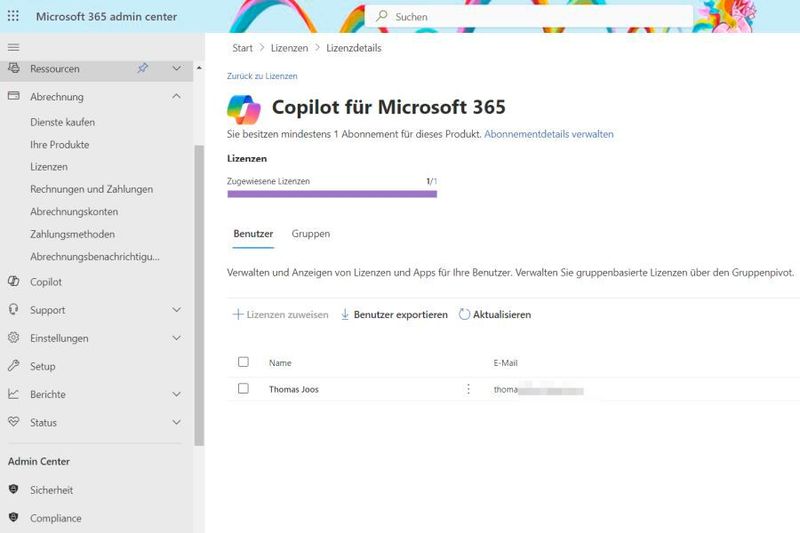This screenshot has width=800, height=533.
Task: Click the Thomas Joos email cell
Action: point(538,390)
